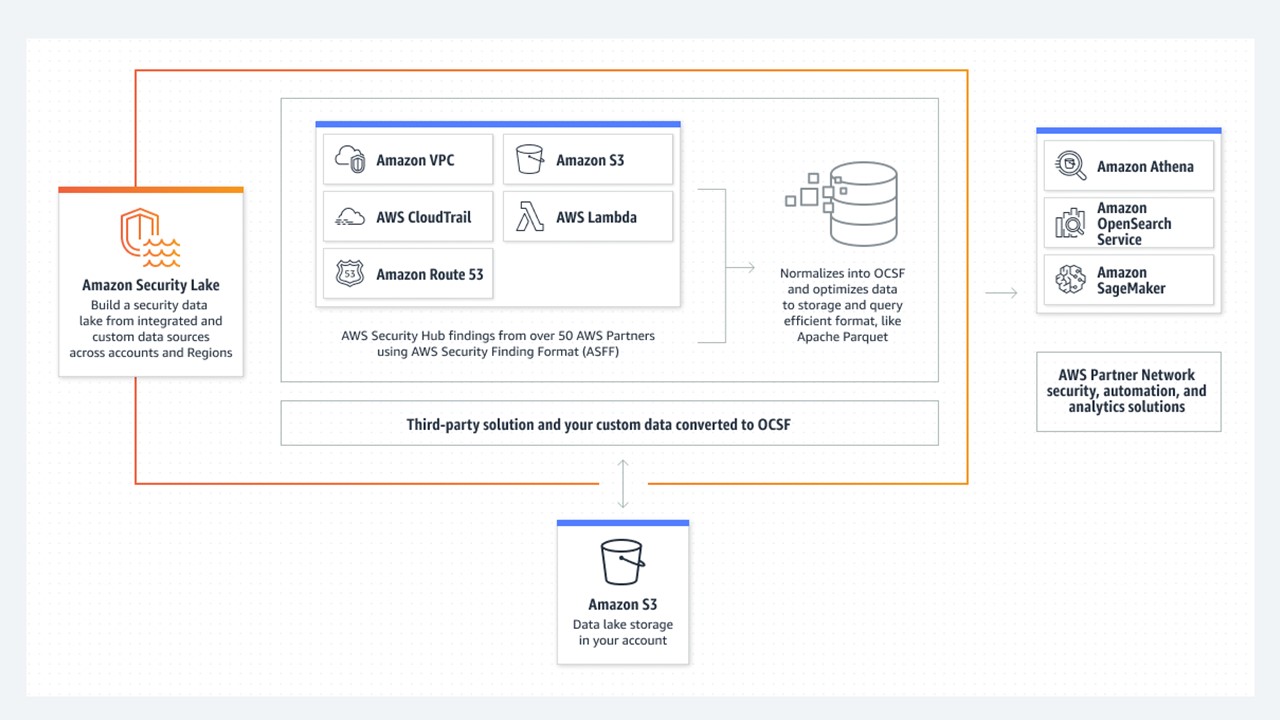
Task: Click the Amazon Athena magnifier icon
Action: [1071, 166]
